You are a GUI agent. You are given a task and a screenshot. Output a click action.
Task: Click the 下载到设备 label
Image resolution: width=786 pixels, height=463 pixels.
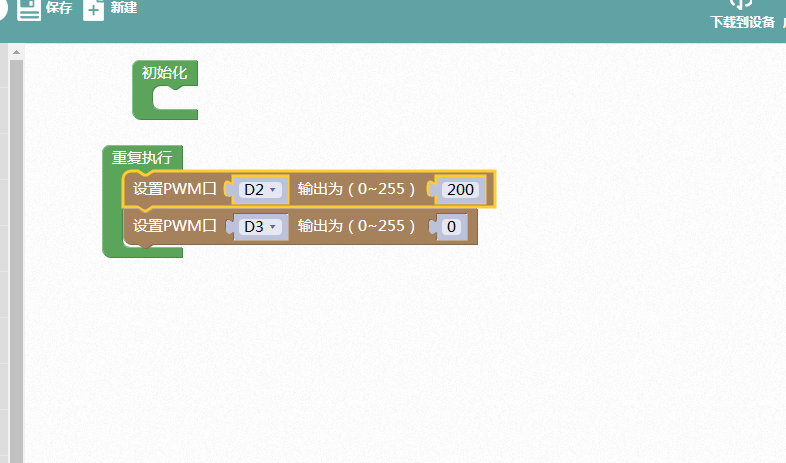[x=742, y=22]
